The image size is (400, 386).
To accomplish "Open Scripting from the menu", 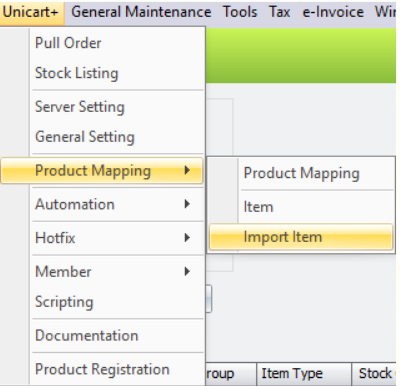I will tap(102, 302).
